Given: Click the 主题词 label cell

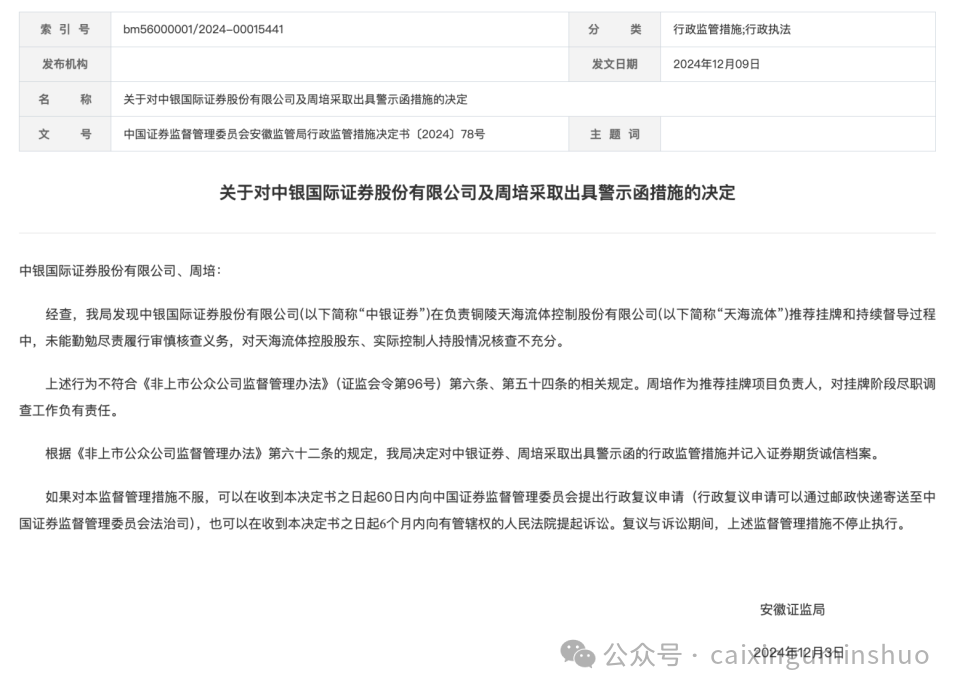Looking at the screenshot, I should coord(615,134).
